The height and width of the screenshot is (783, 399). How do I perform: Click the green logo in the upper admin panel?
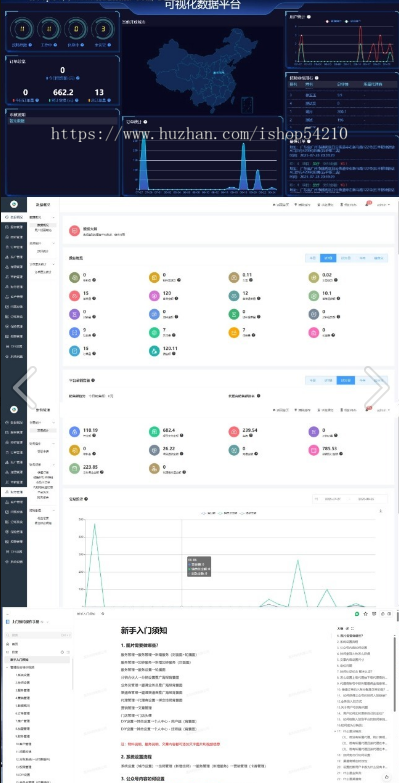[14, 204]
